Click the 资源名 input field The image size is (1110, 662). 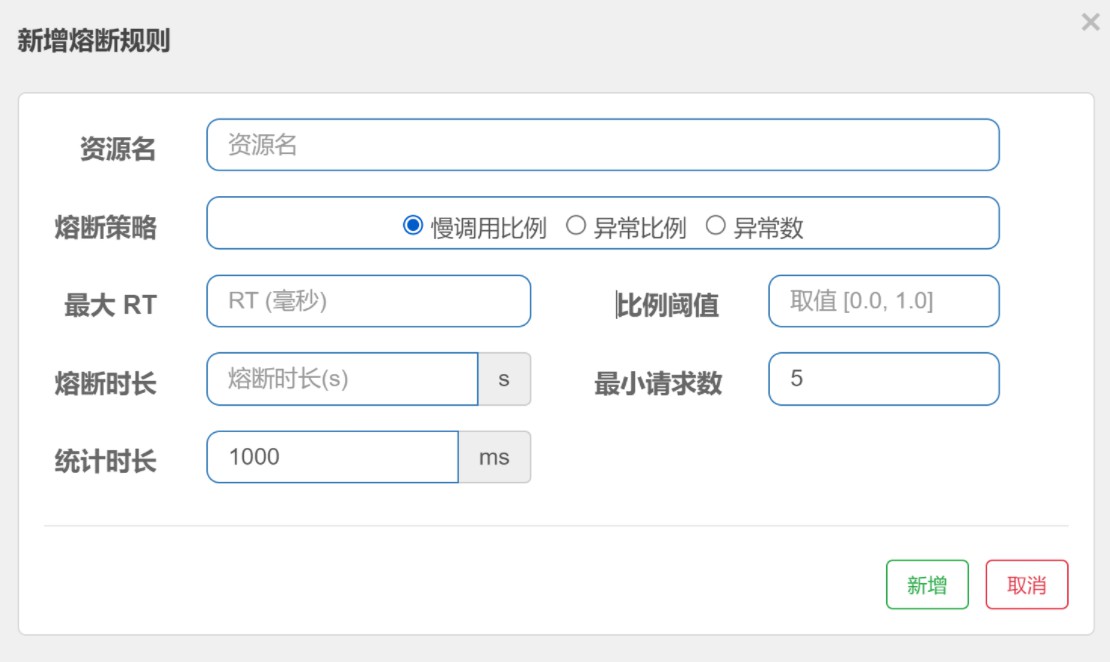pyautogui.click(x=602, y=145)
